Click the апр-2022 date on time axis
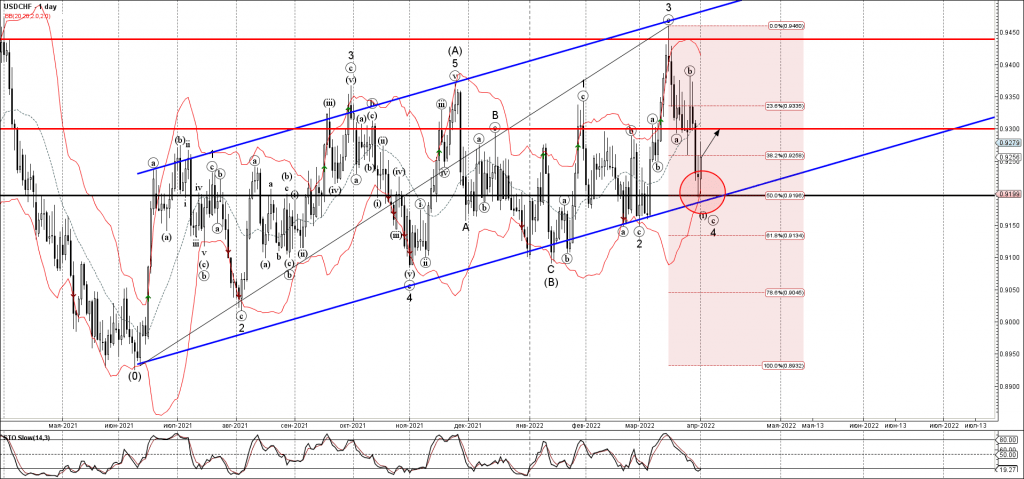Viewport: 1024px width, 479px height. pos(700,425)
